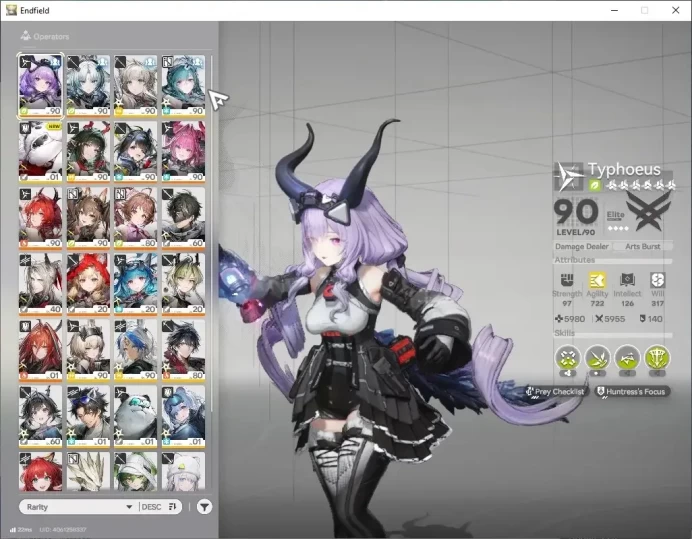
Task: Select the green-haired white-hood operator card in bottom row
Action: (x=135, y=471)
